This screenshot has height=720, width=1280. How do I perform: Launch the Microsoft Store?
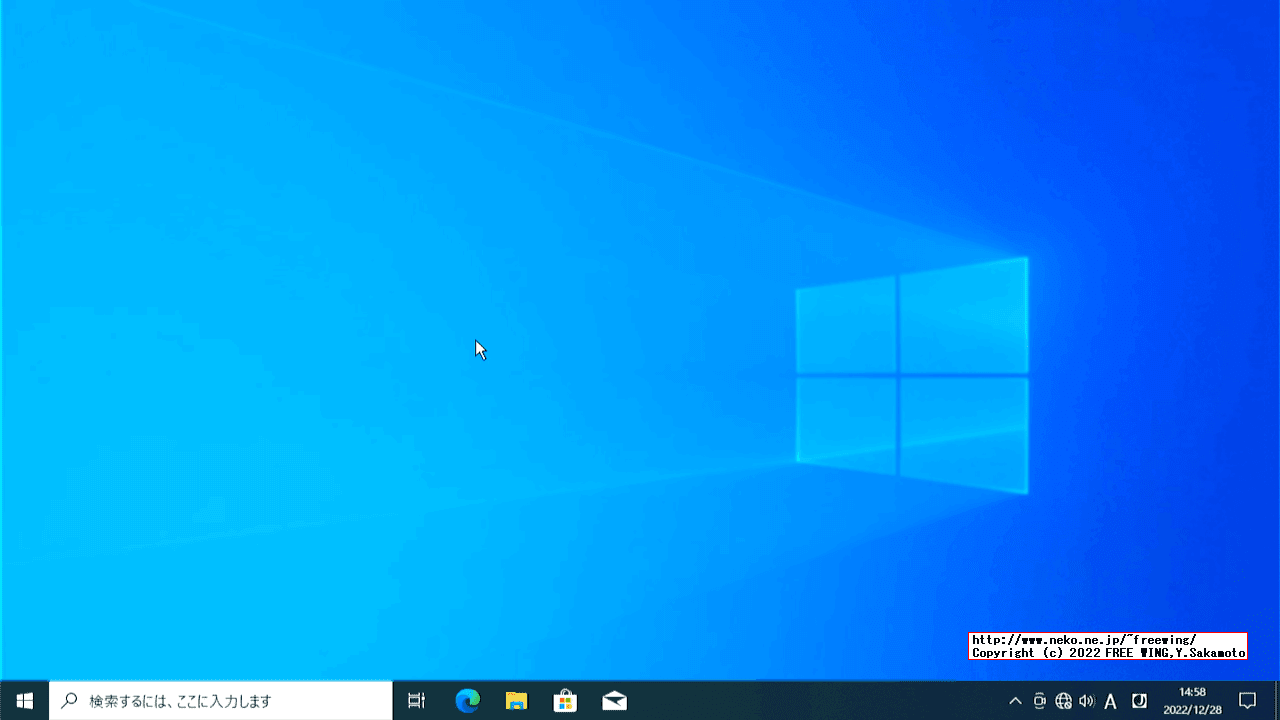click(x=566, y=701)
